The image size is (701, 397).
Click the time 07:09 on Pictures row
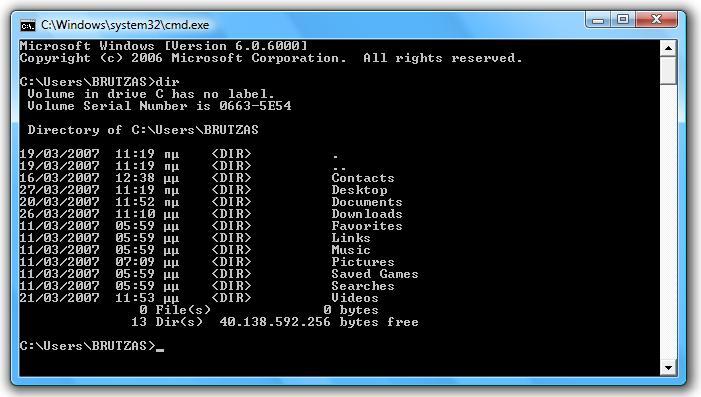click(x=135, y=262)
